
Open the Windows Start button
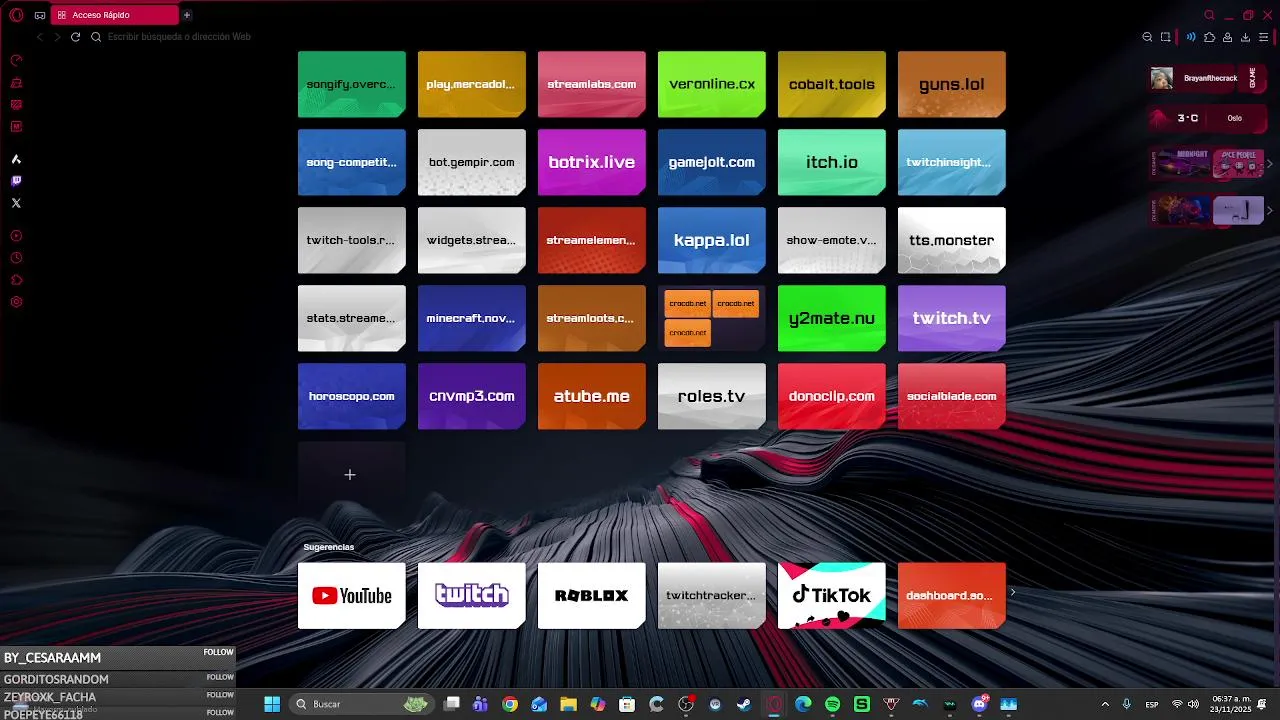pos(272,704)
